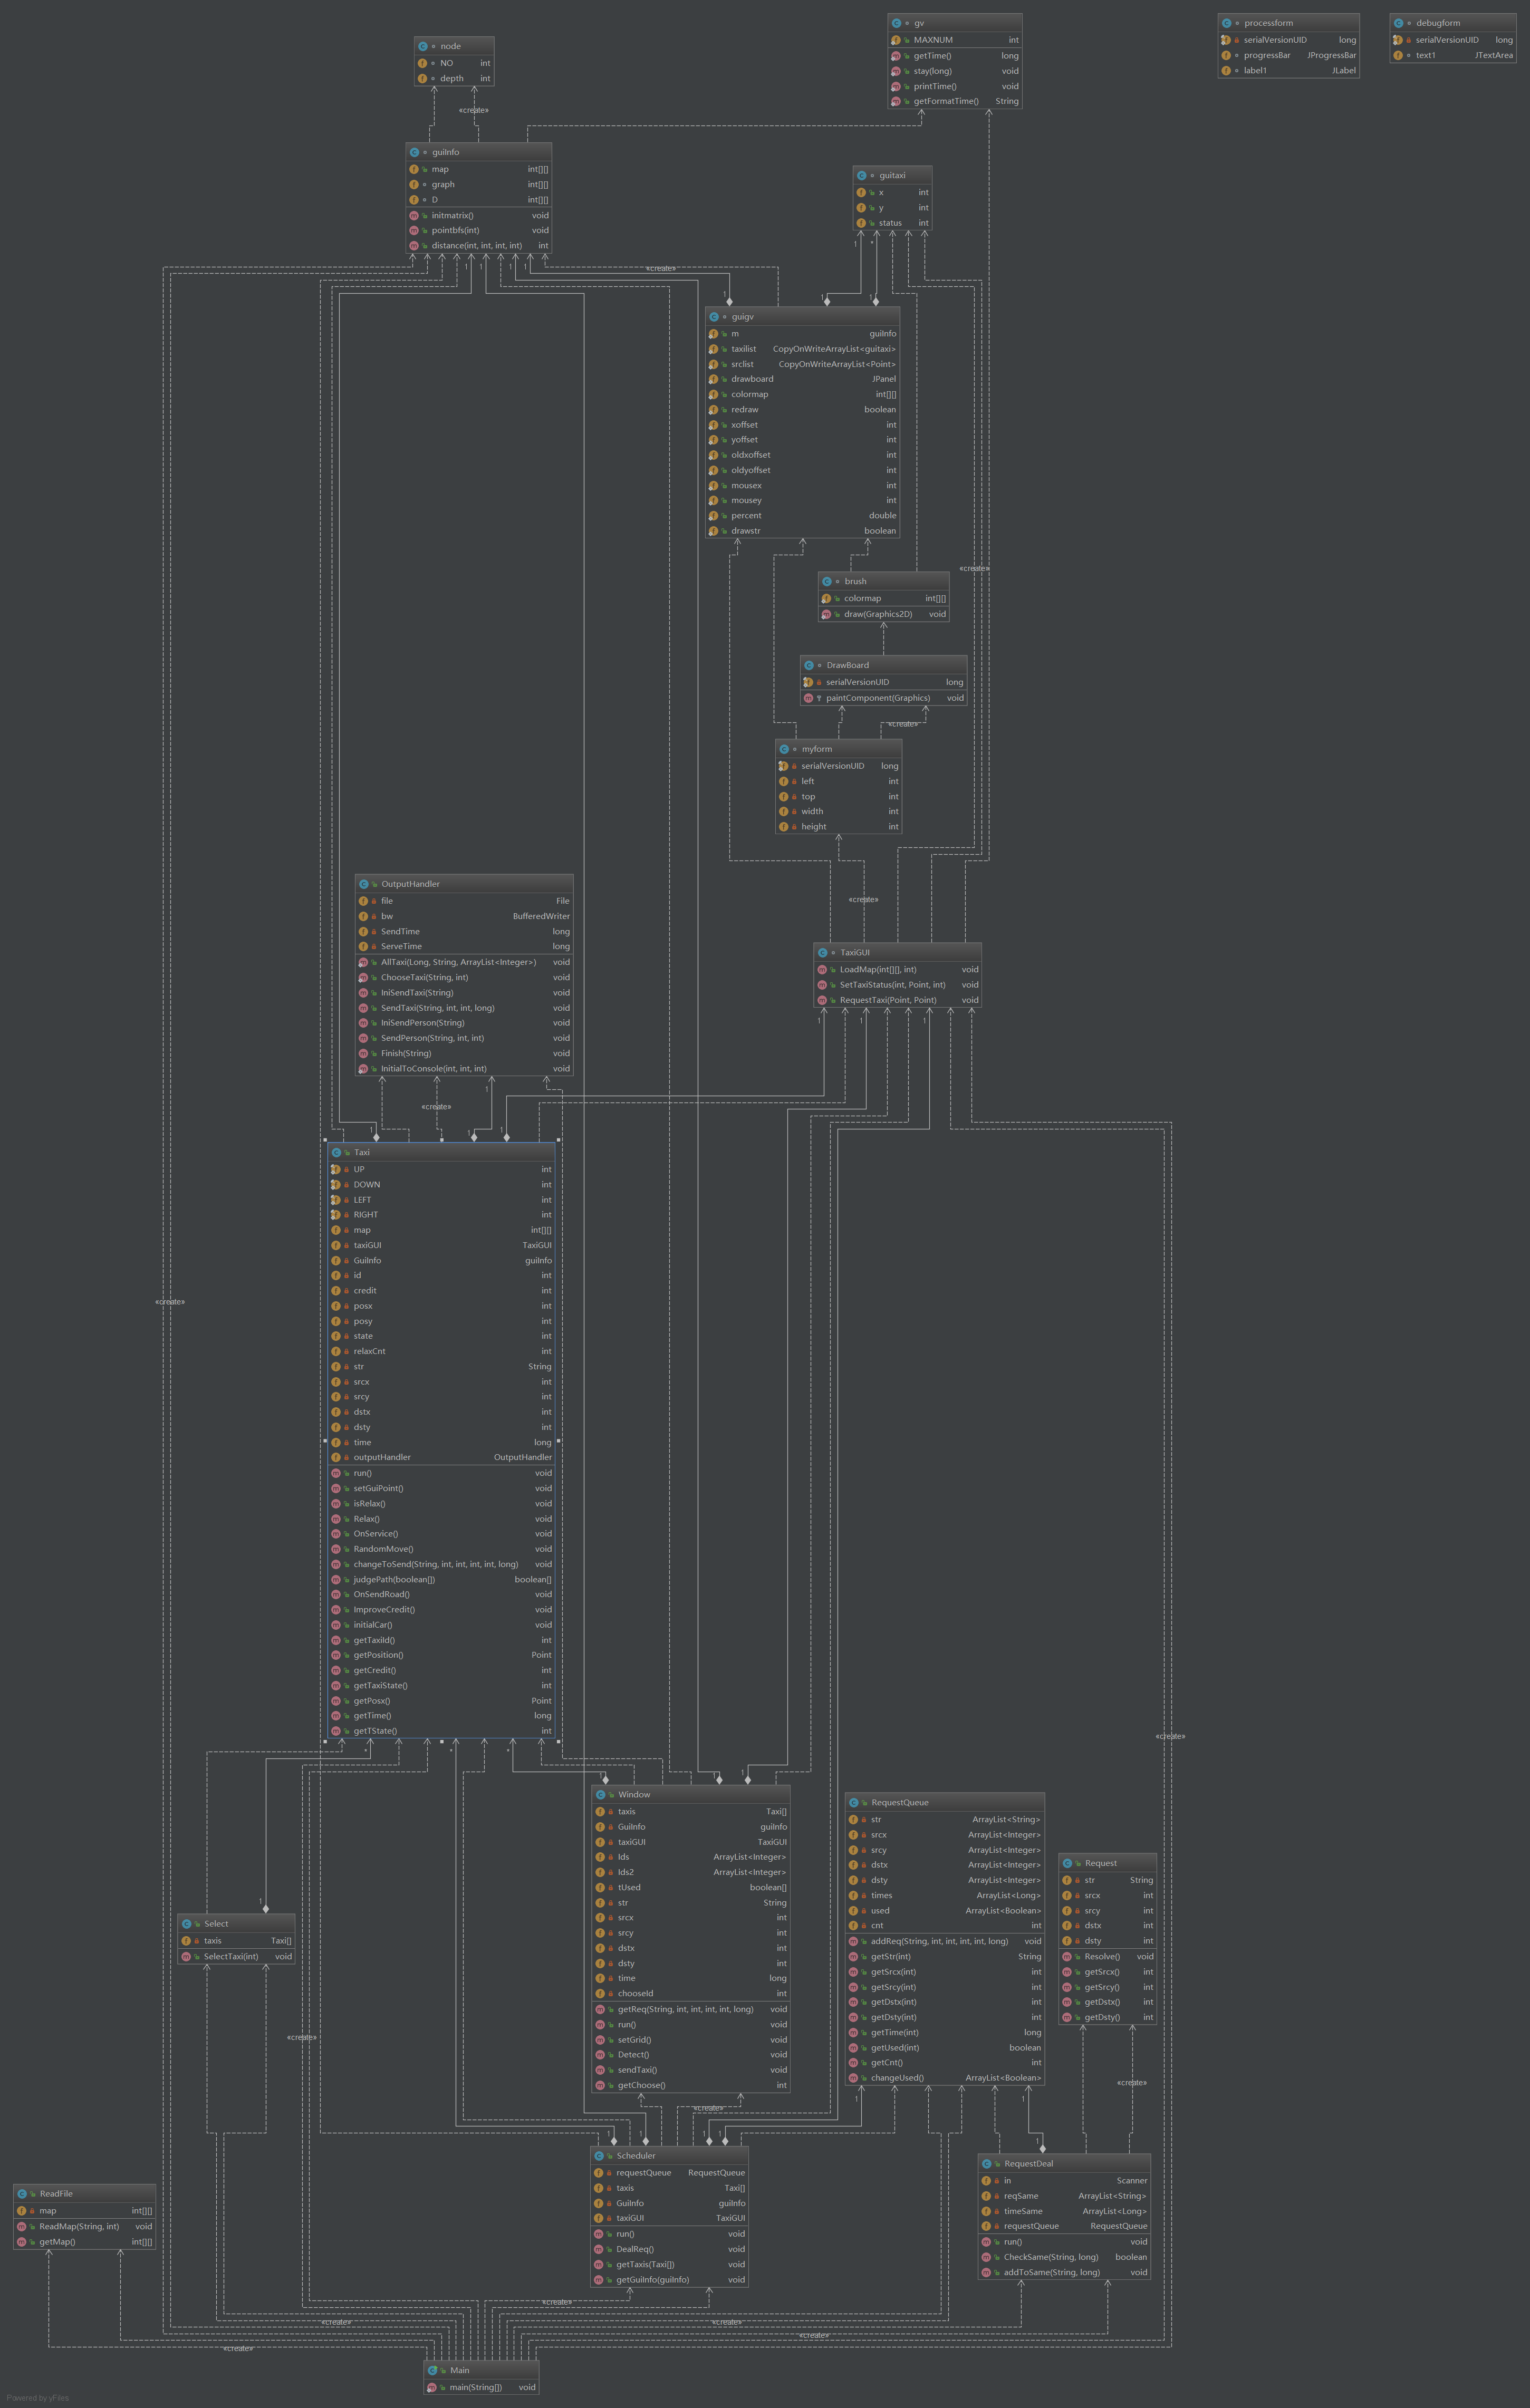Select distance(int, int, int, int) in guiInfo
The image size is (1530, 2408).
479,245
